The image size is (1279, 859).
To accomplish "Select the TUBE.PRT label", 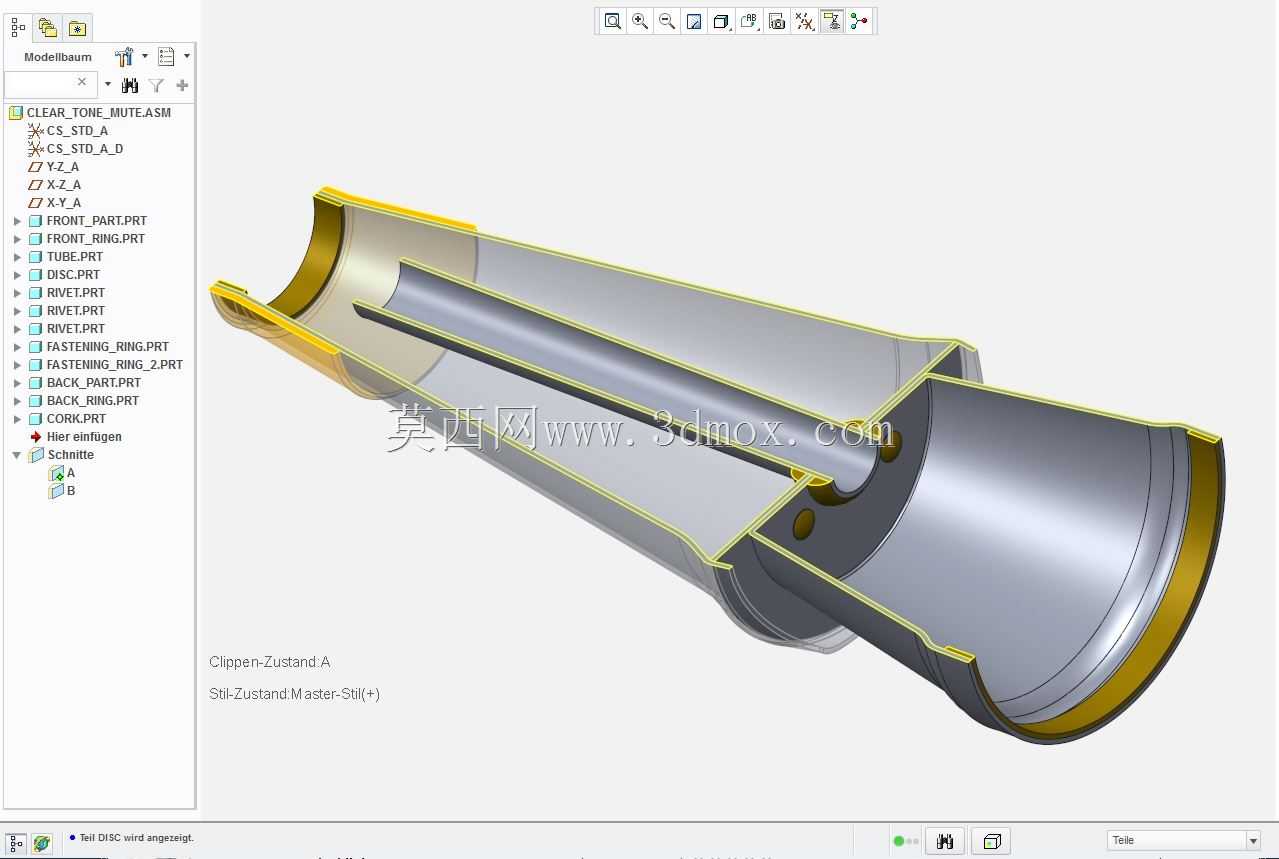I will point(75,257).
